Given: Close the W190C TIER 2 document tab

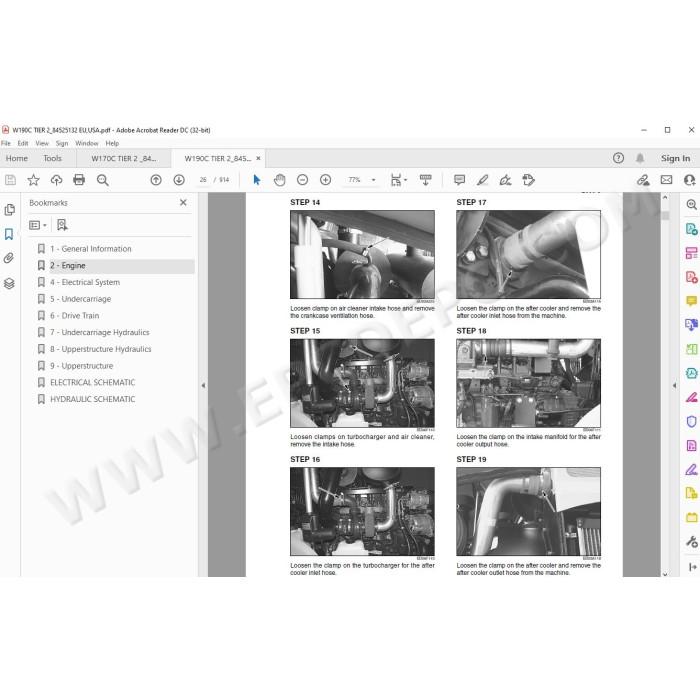Looking at the screenshot, I should (258, 158).
